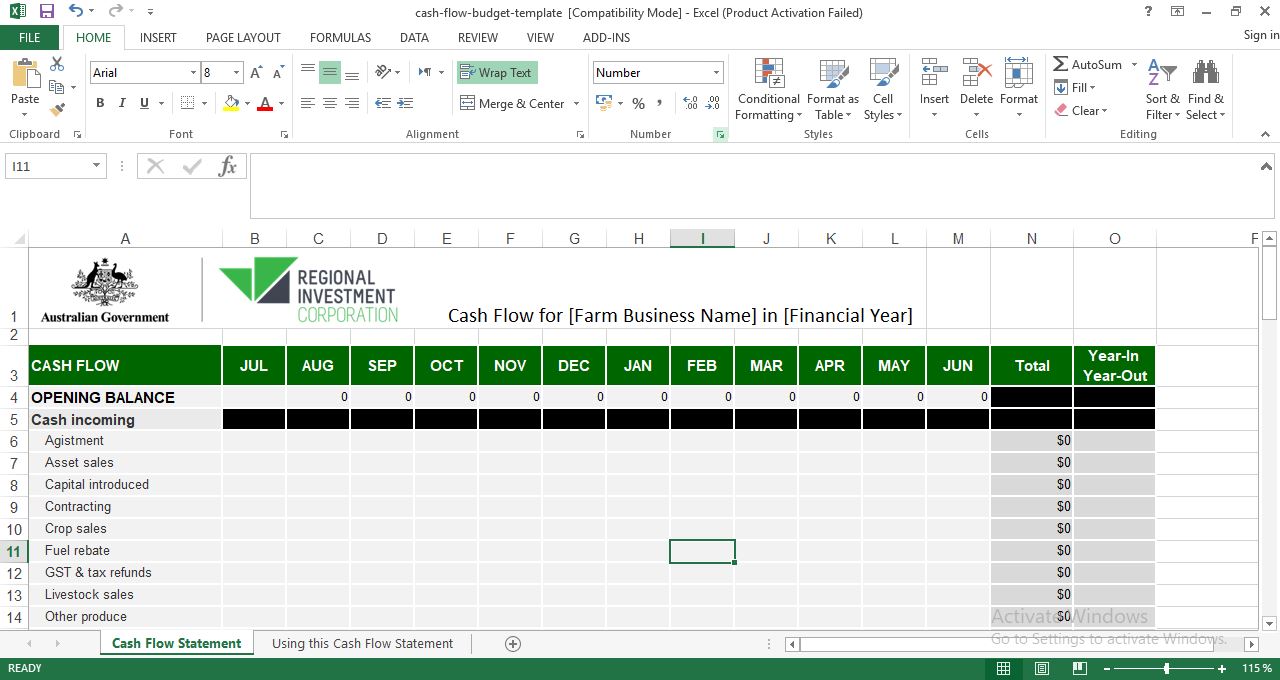Screen dimensions: 1280x680
Task: Open the Number format dropdown
Action: pyautogui.click(x=716, y=73)
